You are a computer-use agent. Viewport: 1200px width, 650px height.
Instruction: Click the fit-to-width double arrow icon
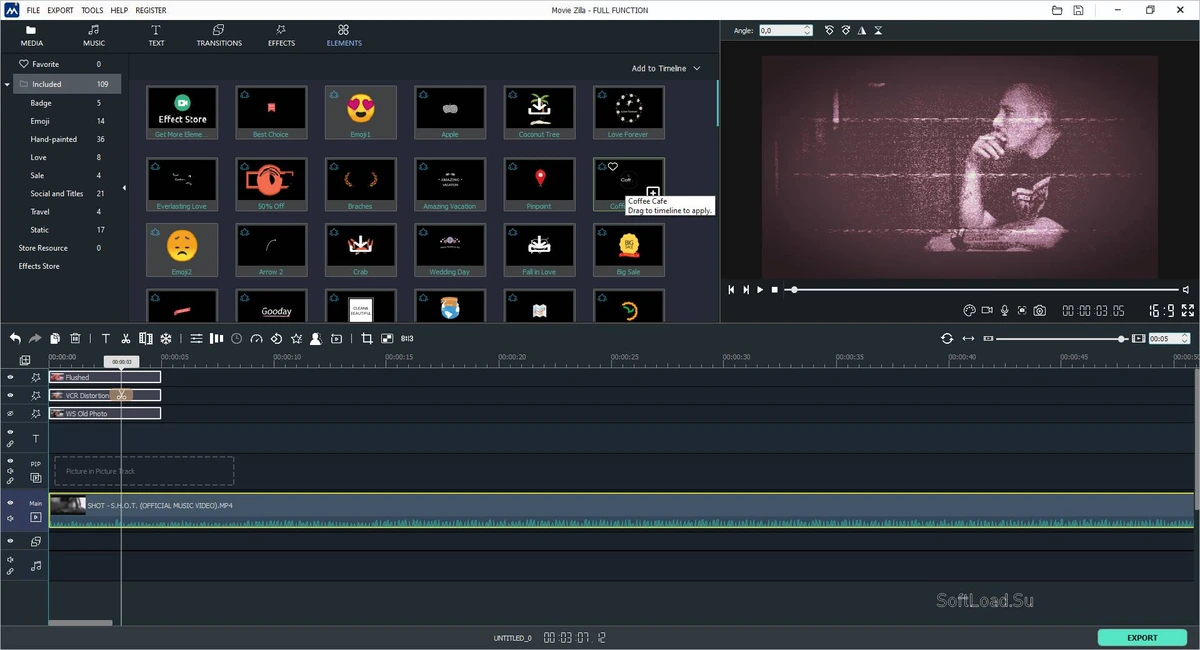(968, 339)
